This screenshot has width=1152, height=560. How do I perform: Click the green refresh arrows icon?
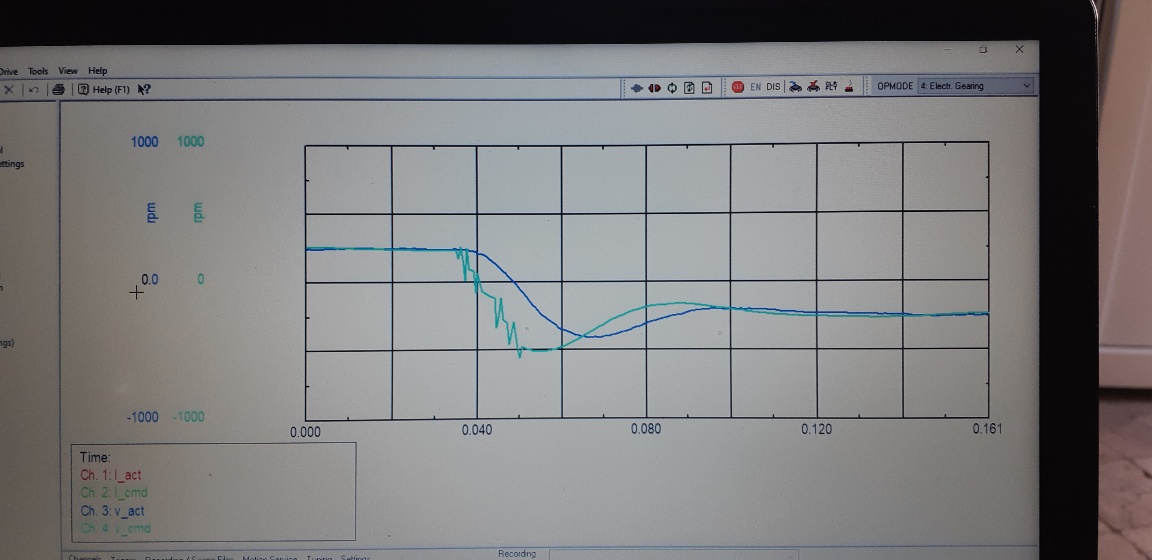pyautogui.click(x=672, y=87)
